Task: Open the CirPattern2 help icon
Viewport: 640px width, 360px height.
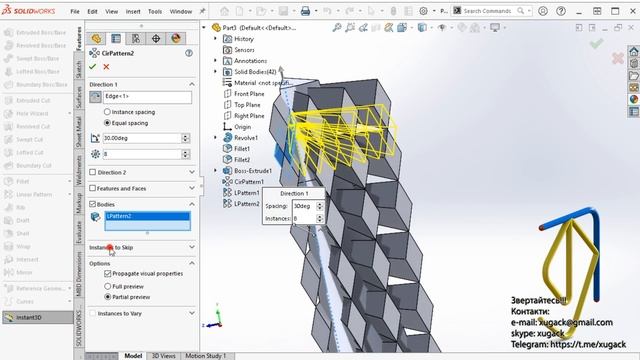Action: point(189,53)
